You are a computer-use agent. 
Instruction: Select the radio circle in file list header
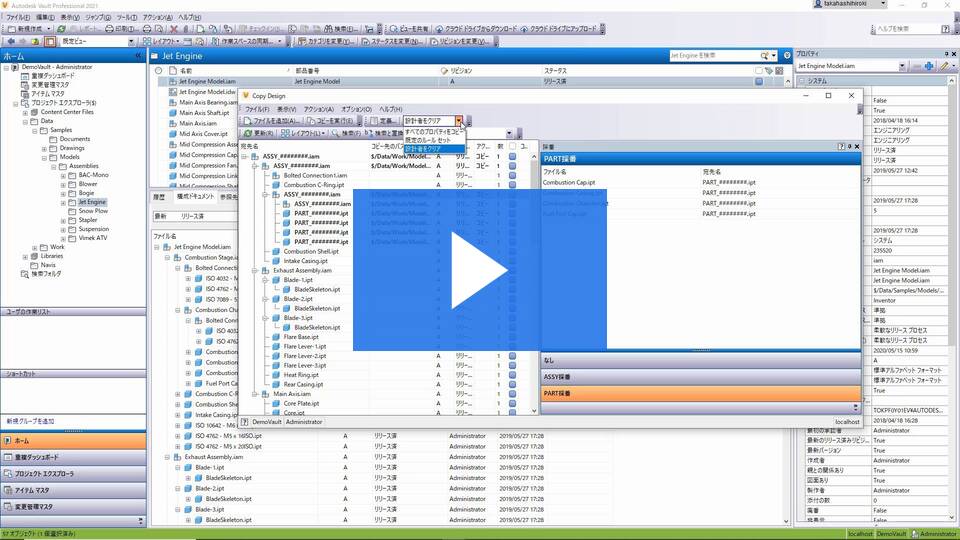coord(159,70)
